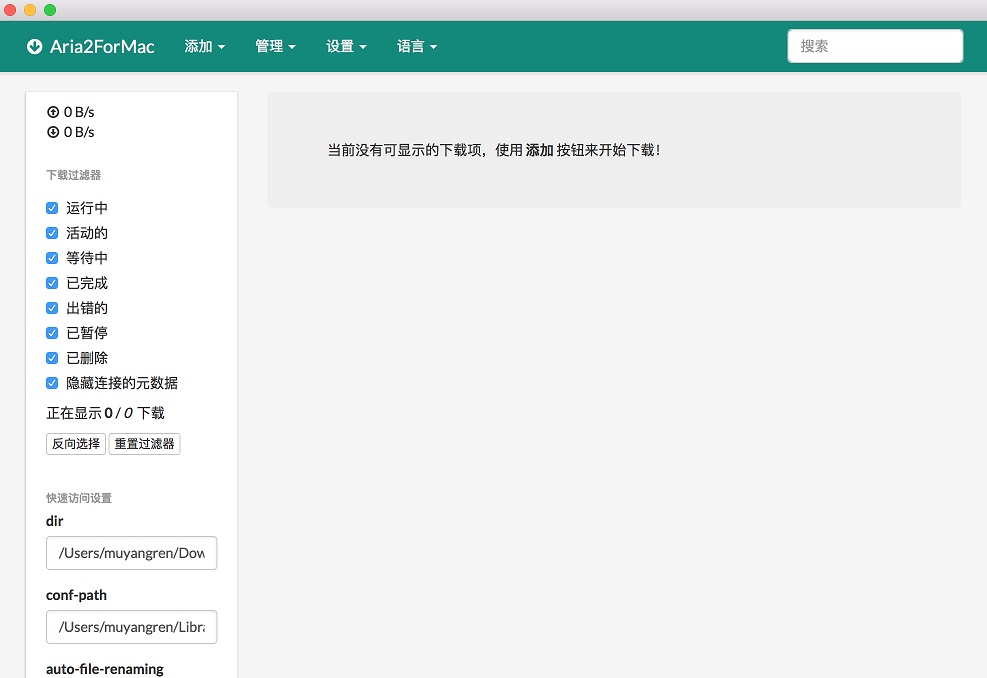Image resolution: width=987 pixels, height=678 pixels.
Task: Disable the 已完成 filter checkbox
Action: (x=52, y=283)
